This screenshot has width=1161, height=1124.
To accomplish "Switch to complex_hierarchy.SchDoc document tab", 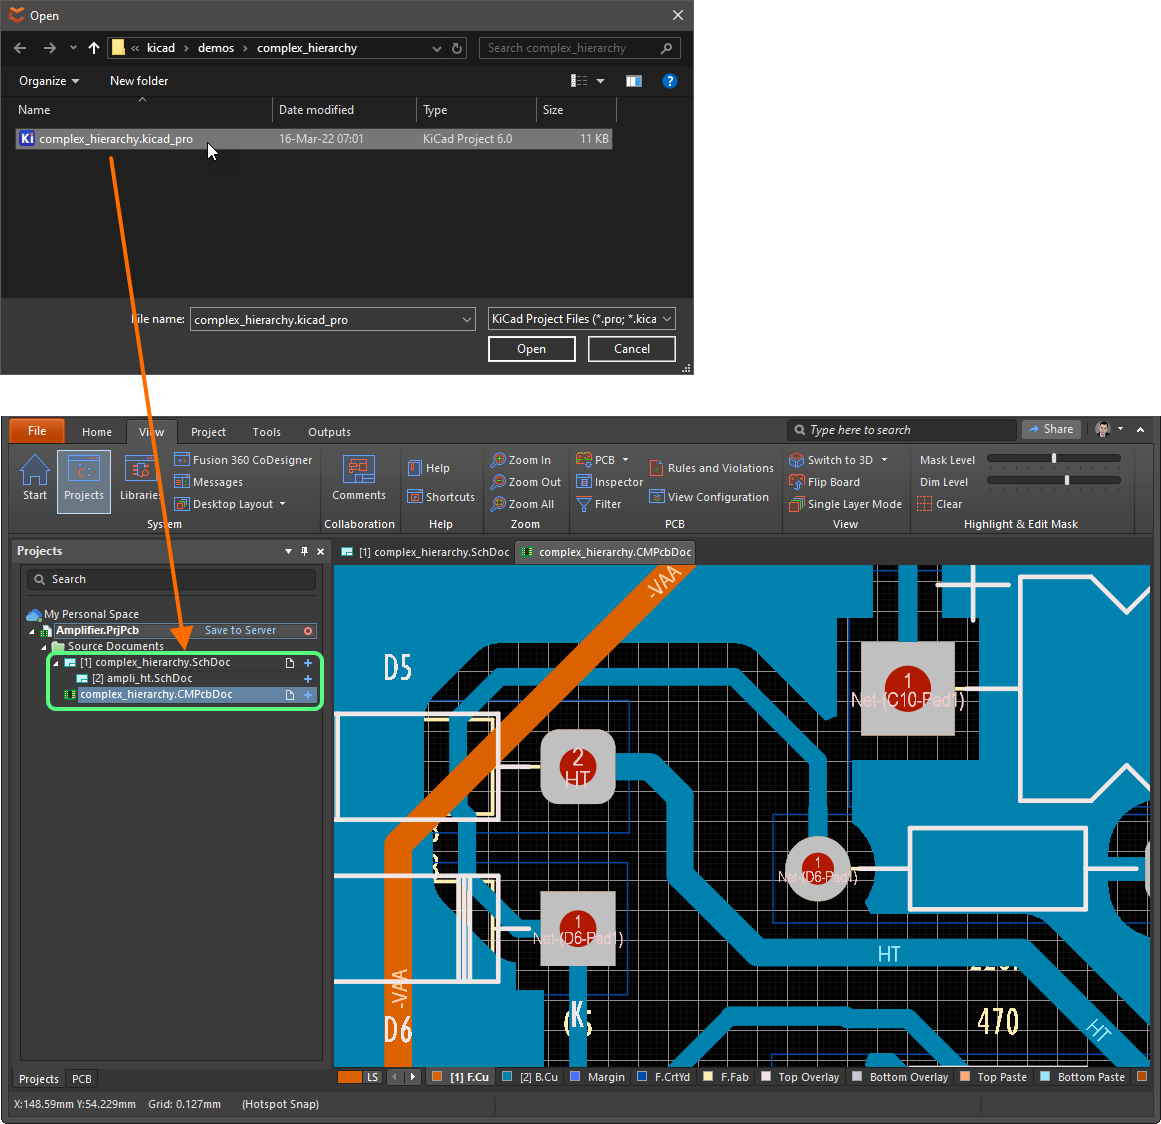I will point(425,552).
